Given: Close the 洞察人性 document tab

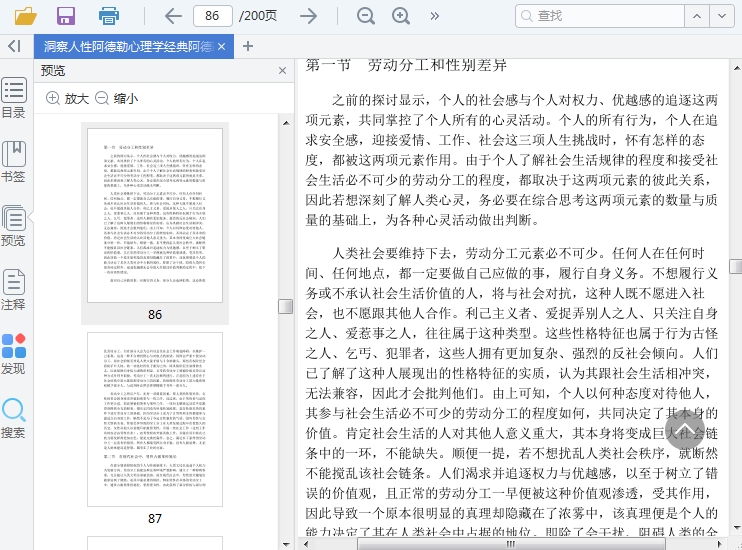Looking at the screenshot, I should click(x=222, y=47).
